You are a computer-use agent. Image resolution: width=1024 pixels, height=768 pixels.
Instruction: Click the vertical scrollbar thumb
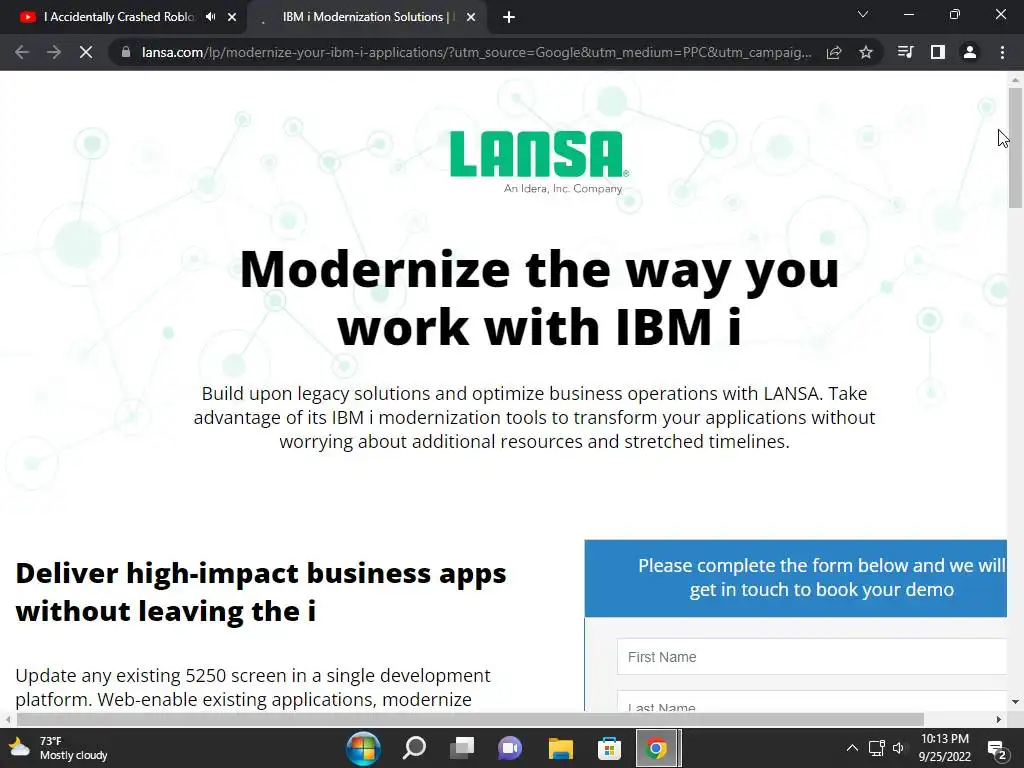1015,147
